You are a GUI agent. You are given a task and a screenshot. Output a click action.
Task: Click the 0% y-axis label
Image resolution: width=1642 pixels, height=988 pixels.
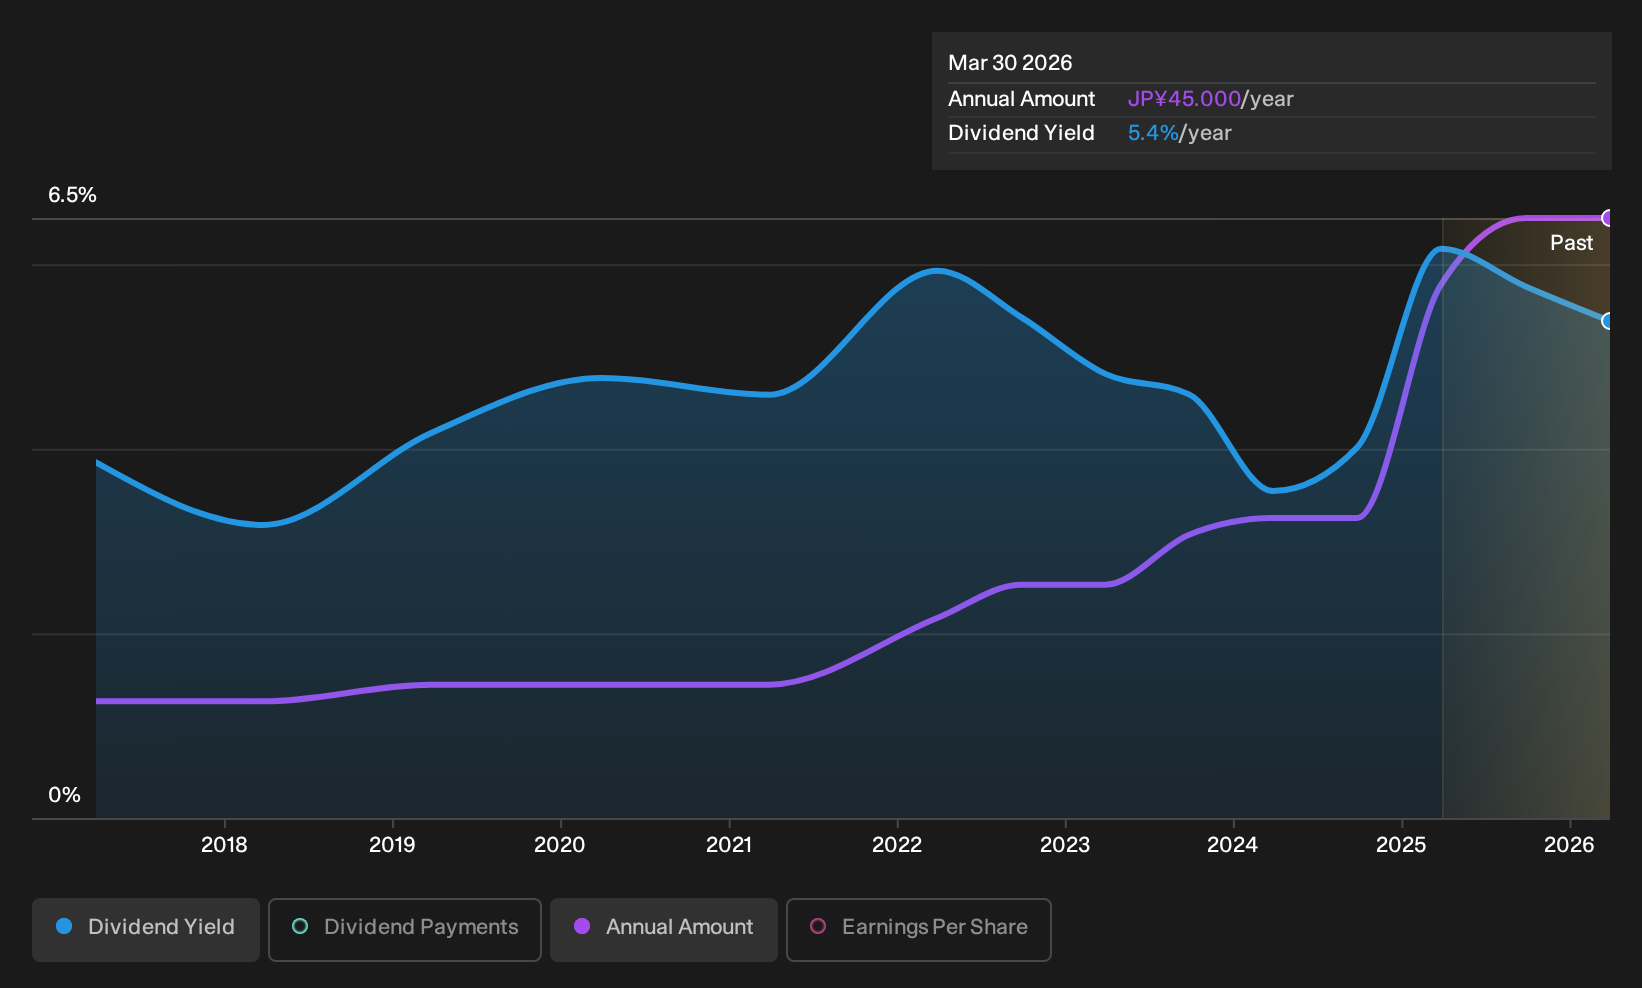65,795
